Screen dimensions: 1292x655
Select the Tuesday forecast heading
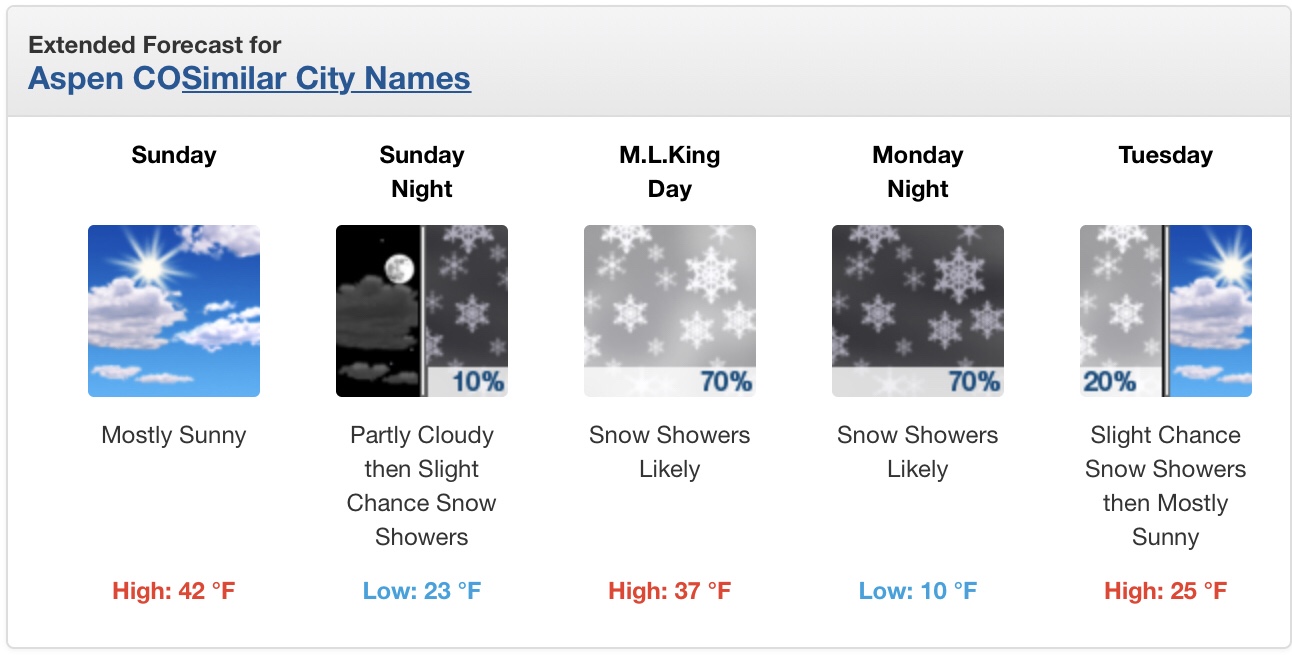[x=1166, y=155]
